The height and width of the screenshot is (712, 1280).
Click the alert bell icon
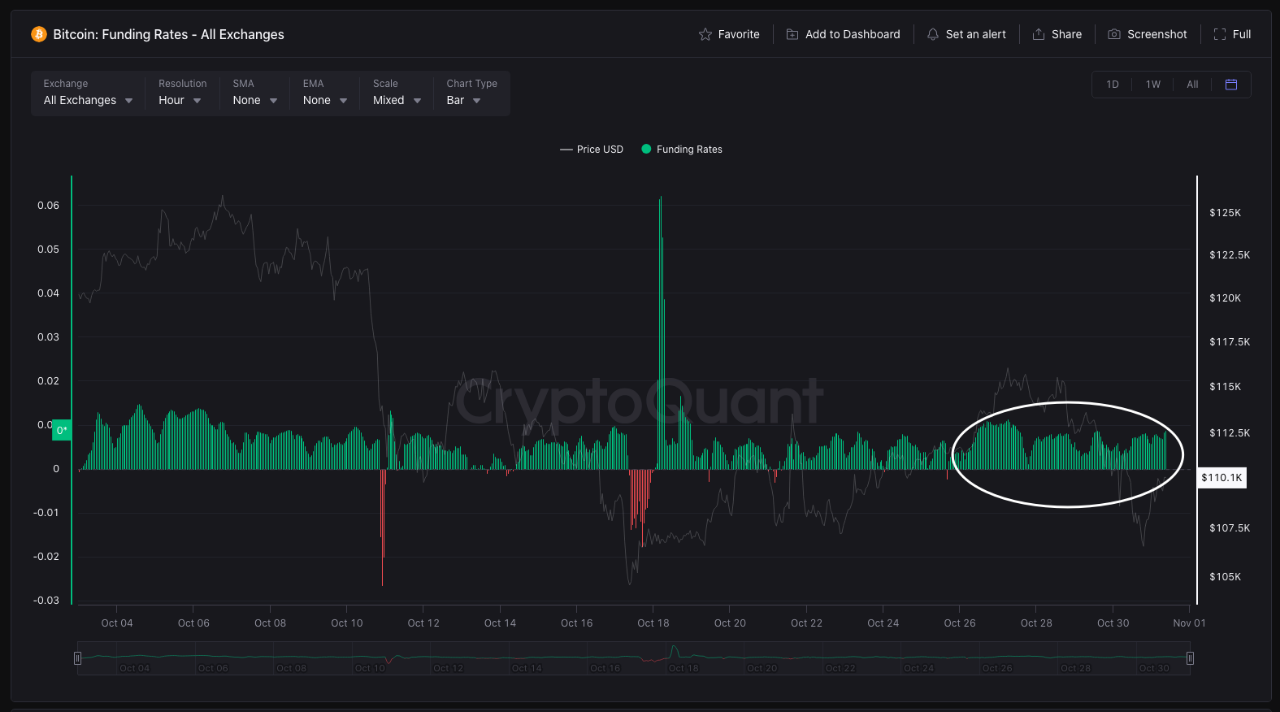[933, 34]
